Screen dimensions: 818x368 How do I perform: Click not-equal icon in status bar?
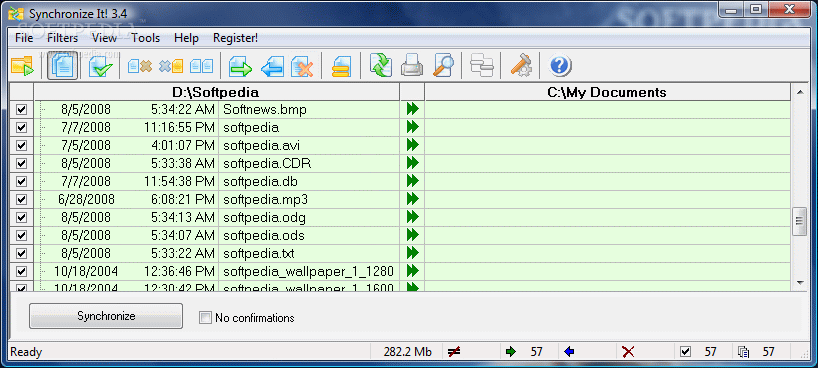pos(454,352)
